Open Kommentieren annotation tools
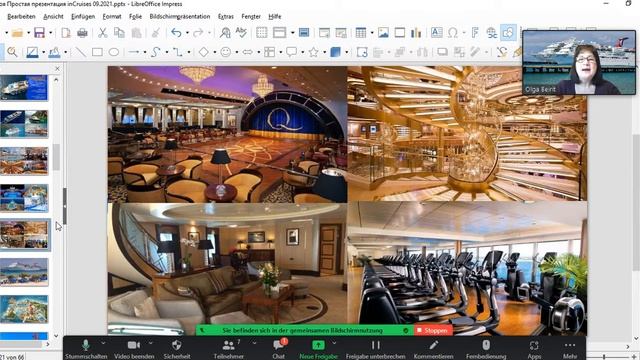The height and width of the screenshot is (360, 640). (x=433, y=349)
